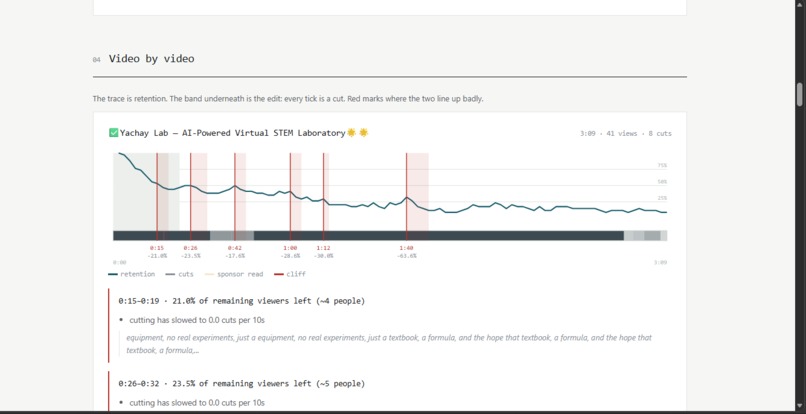Click the transcript quote starting with equipment, no real experiments
The width and height of the screenshot is (806, 414).
tap(389, 344)
